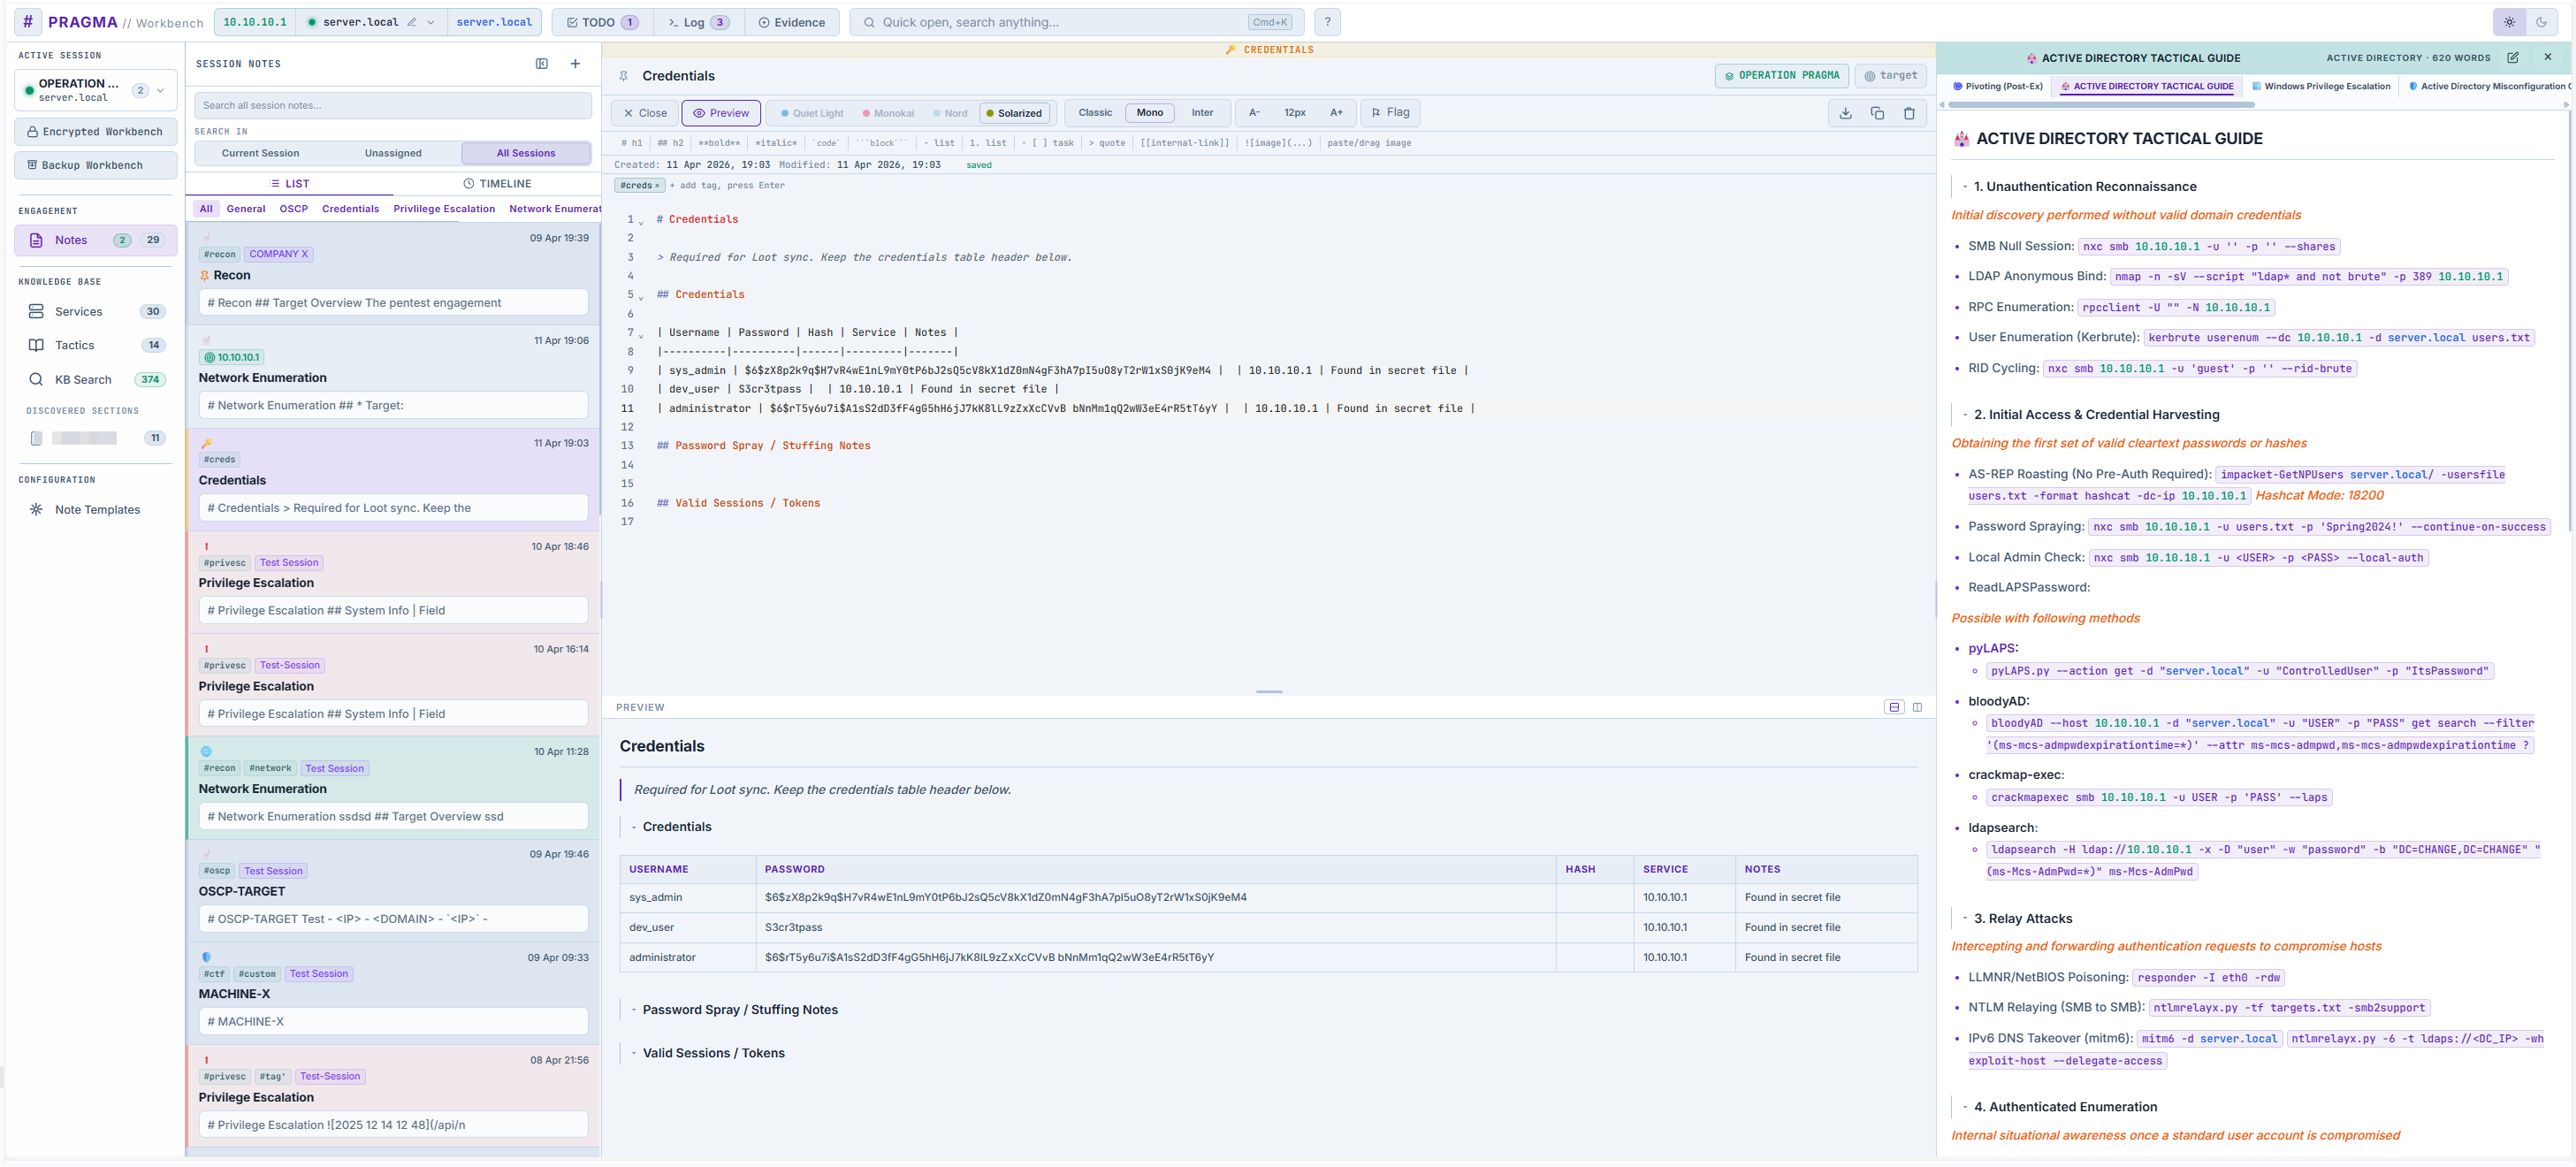Search in All Sessions
The height and width of the screenshot is (1167, 2576).
526,153
